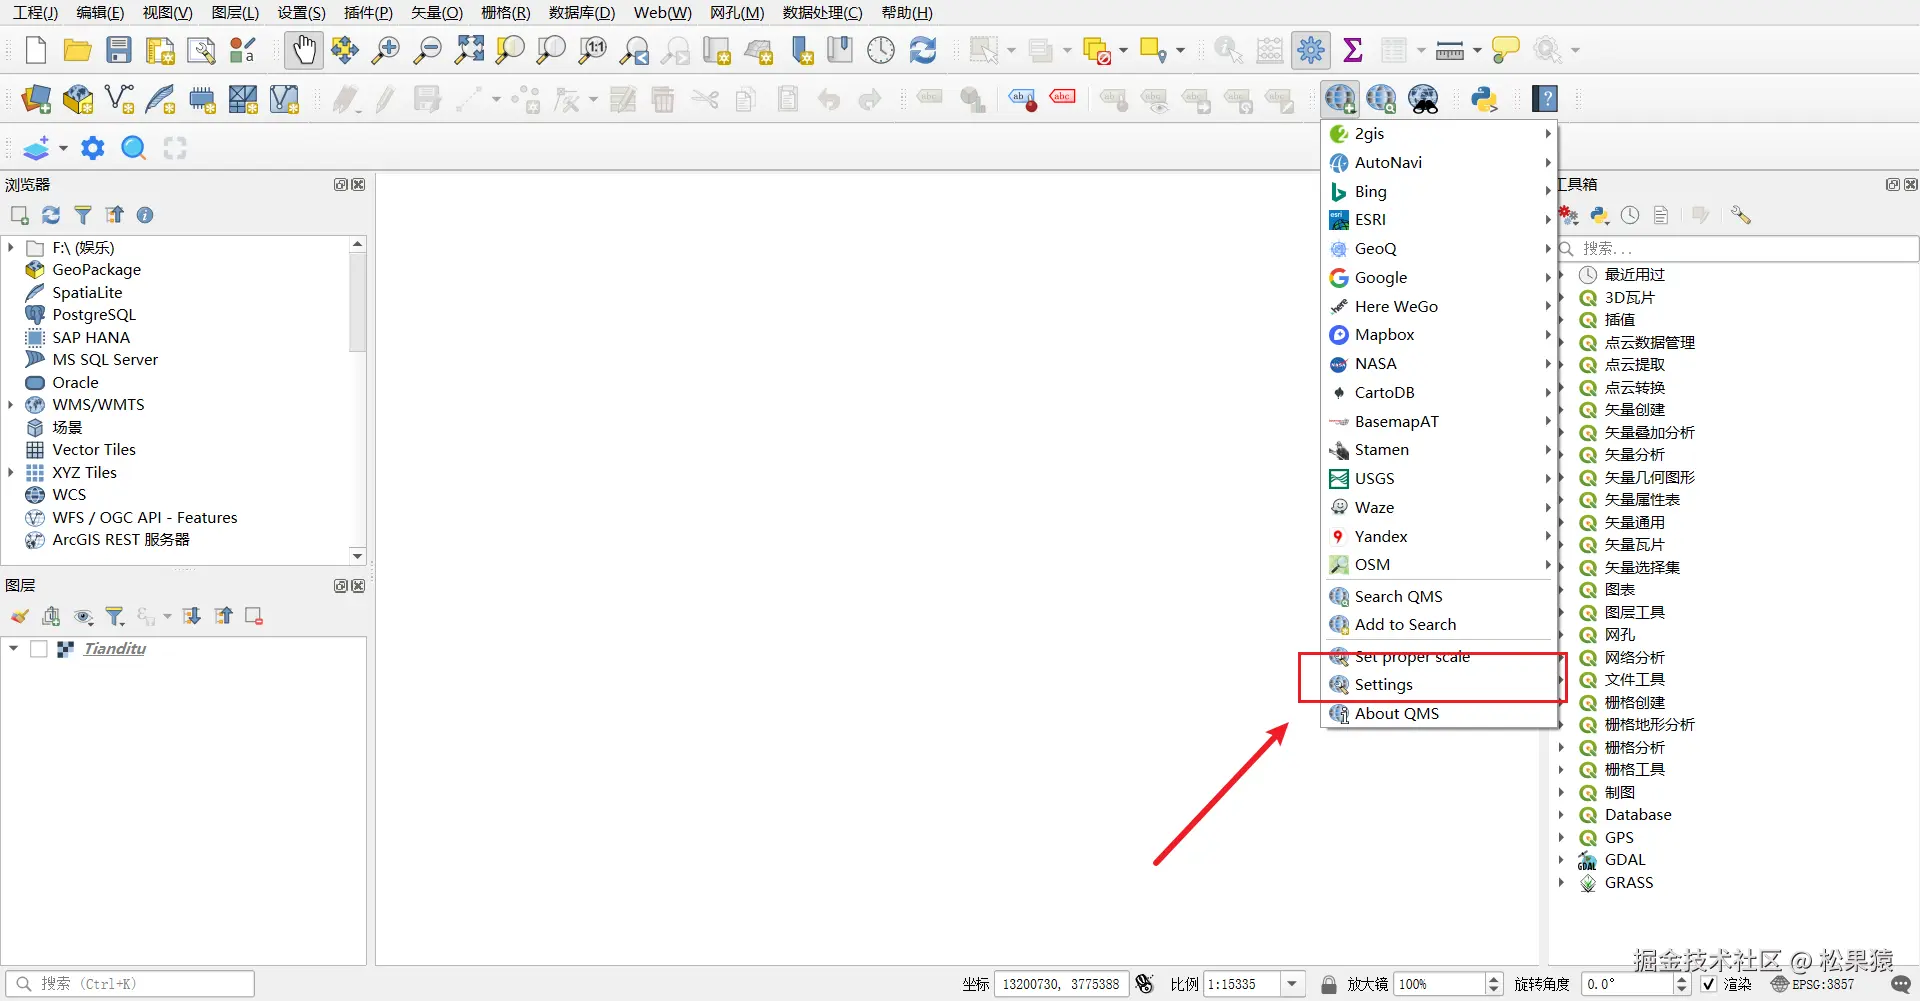
Task: Open toolbox options wrench icon
Action: click(x=1741, y=215)
